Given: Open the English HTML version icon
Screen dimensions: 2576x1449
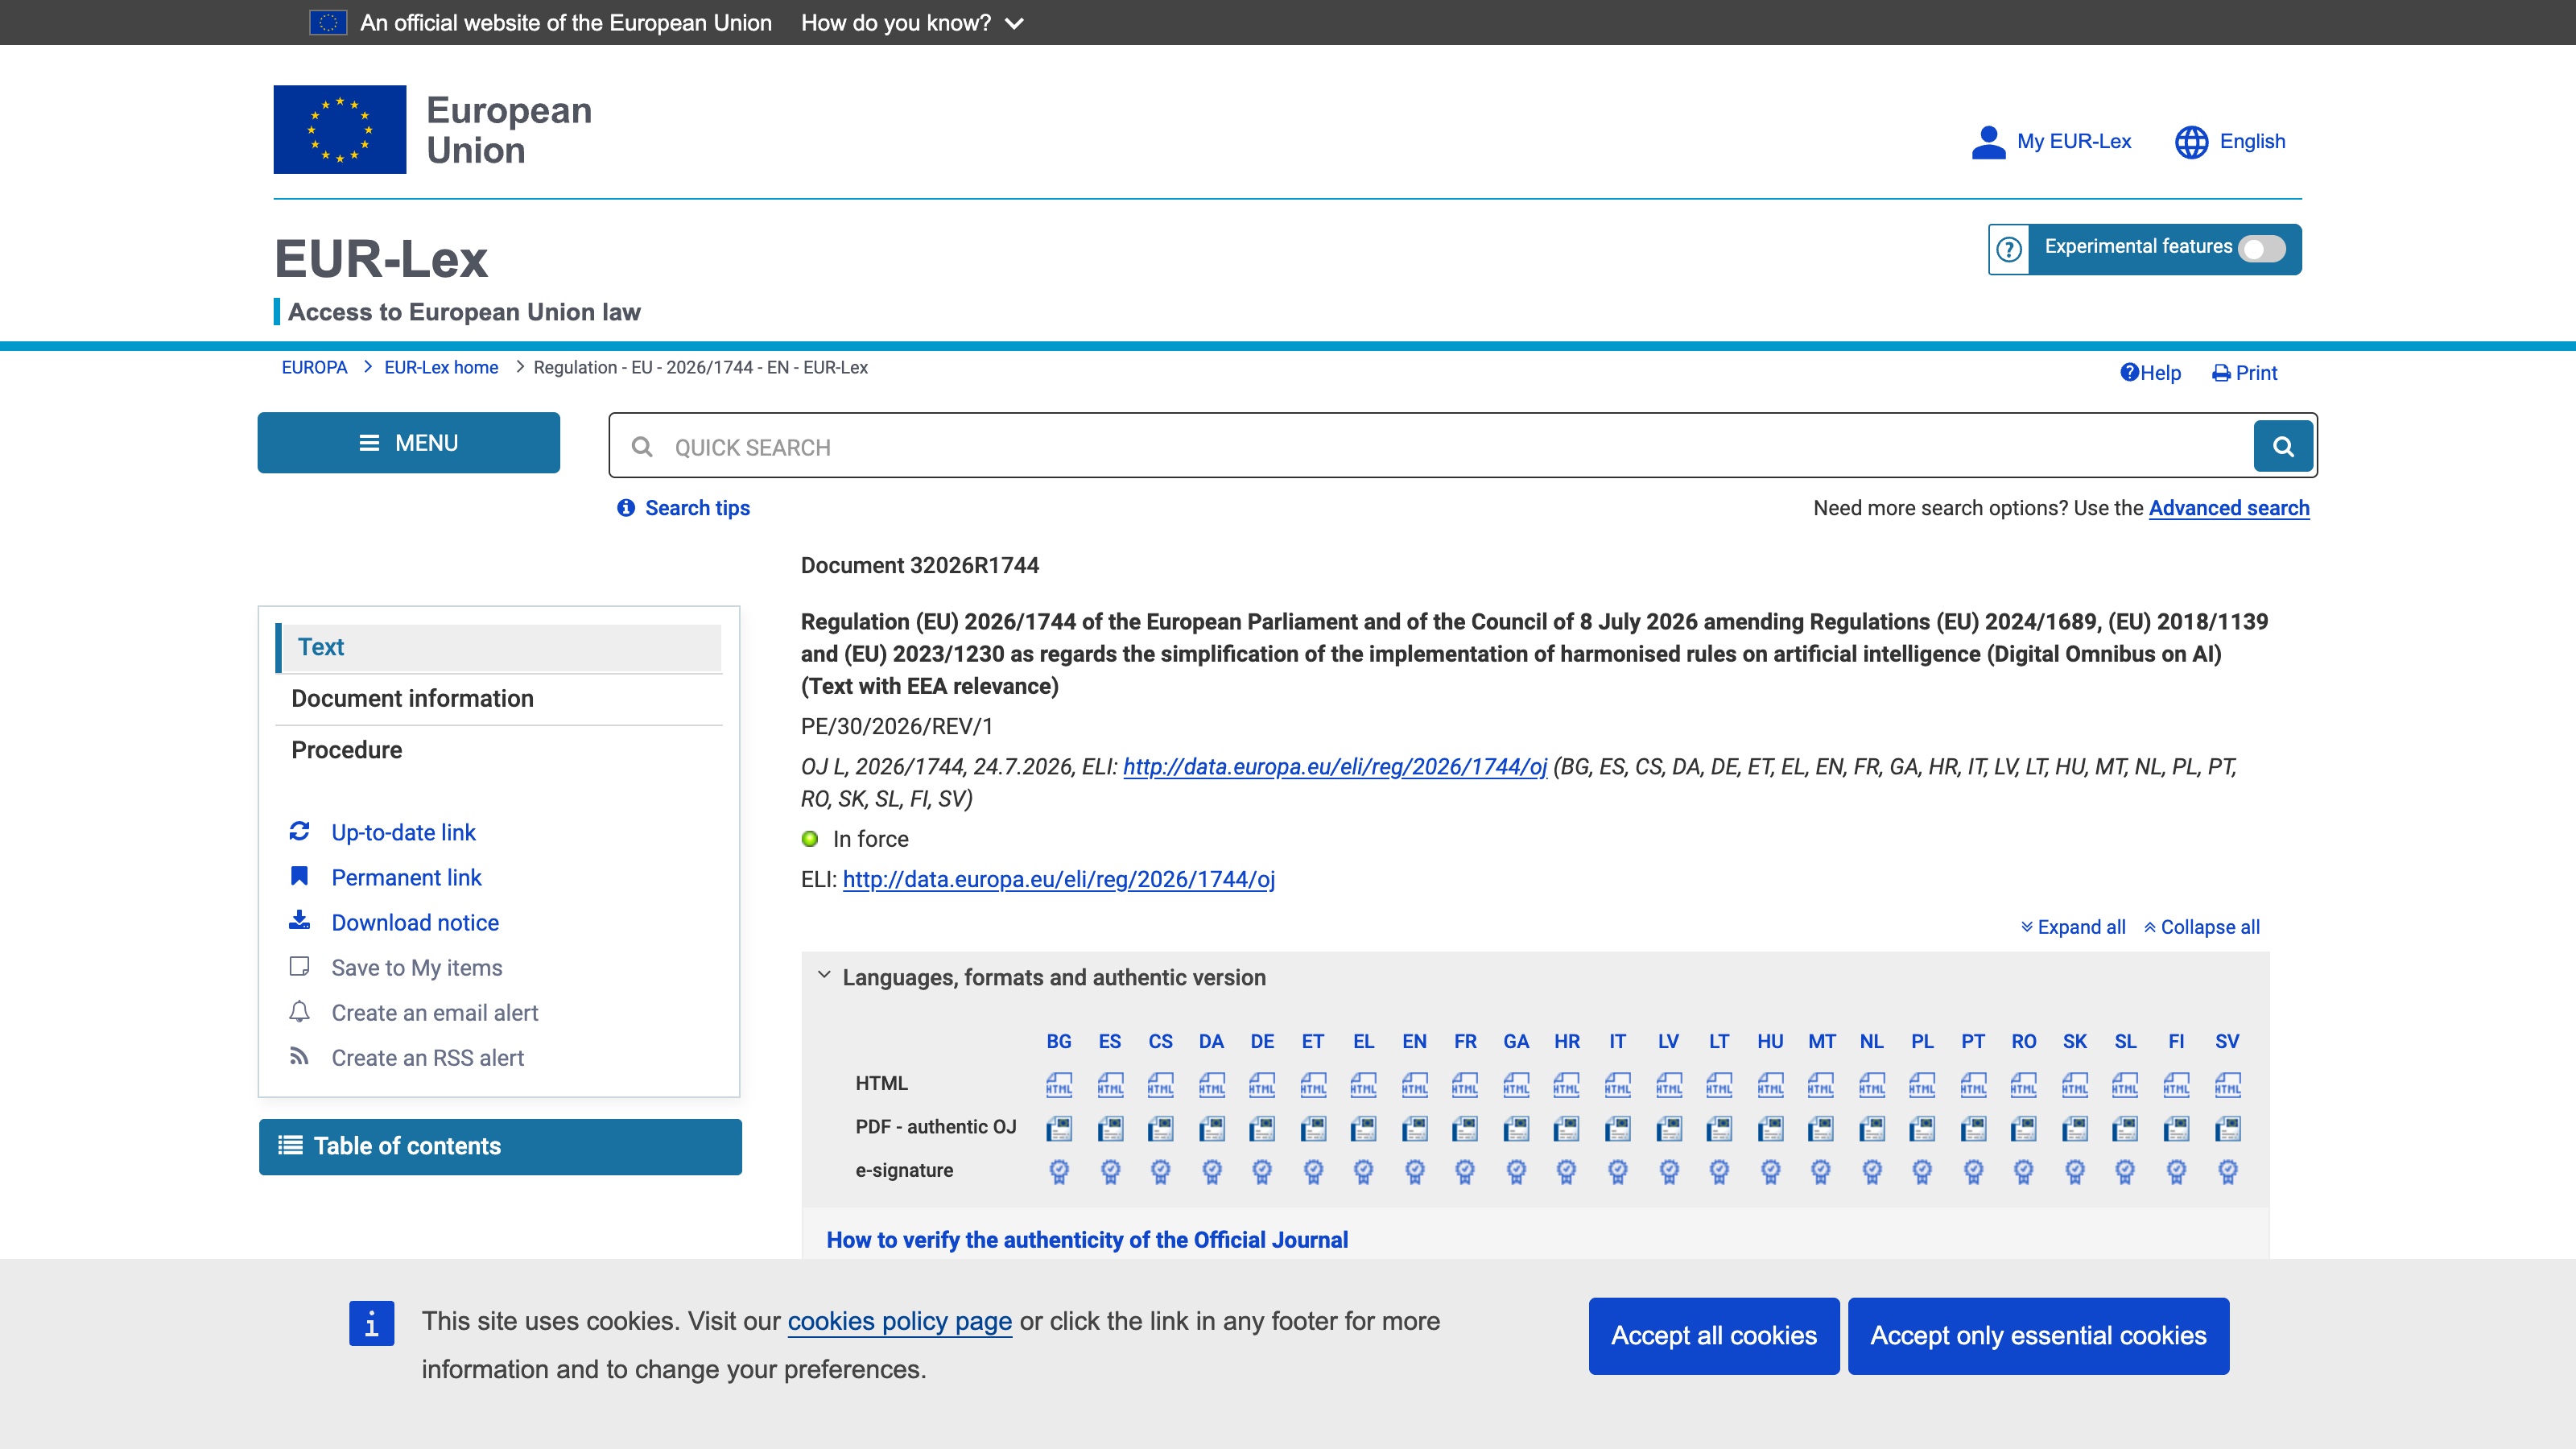Looking at the screenshot, I should (x=1414, y=1085).
